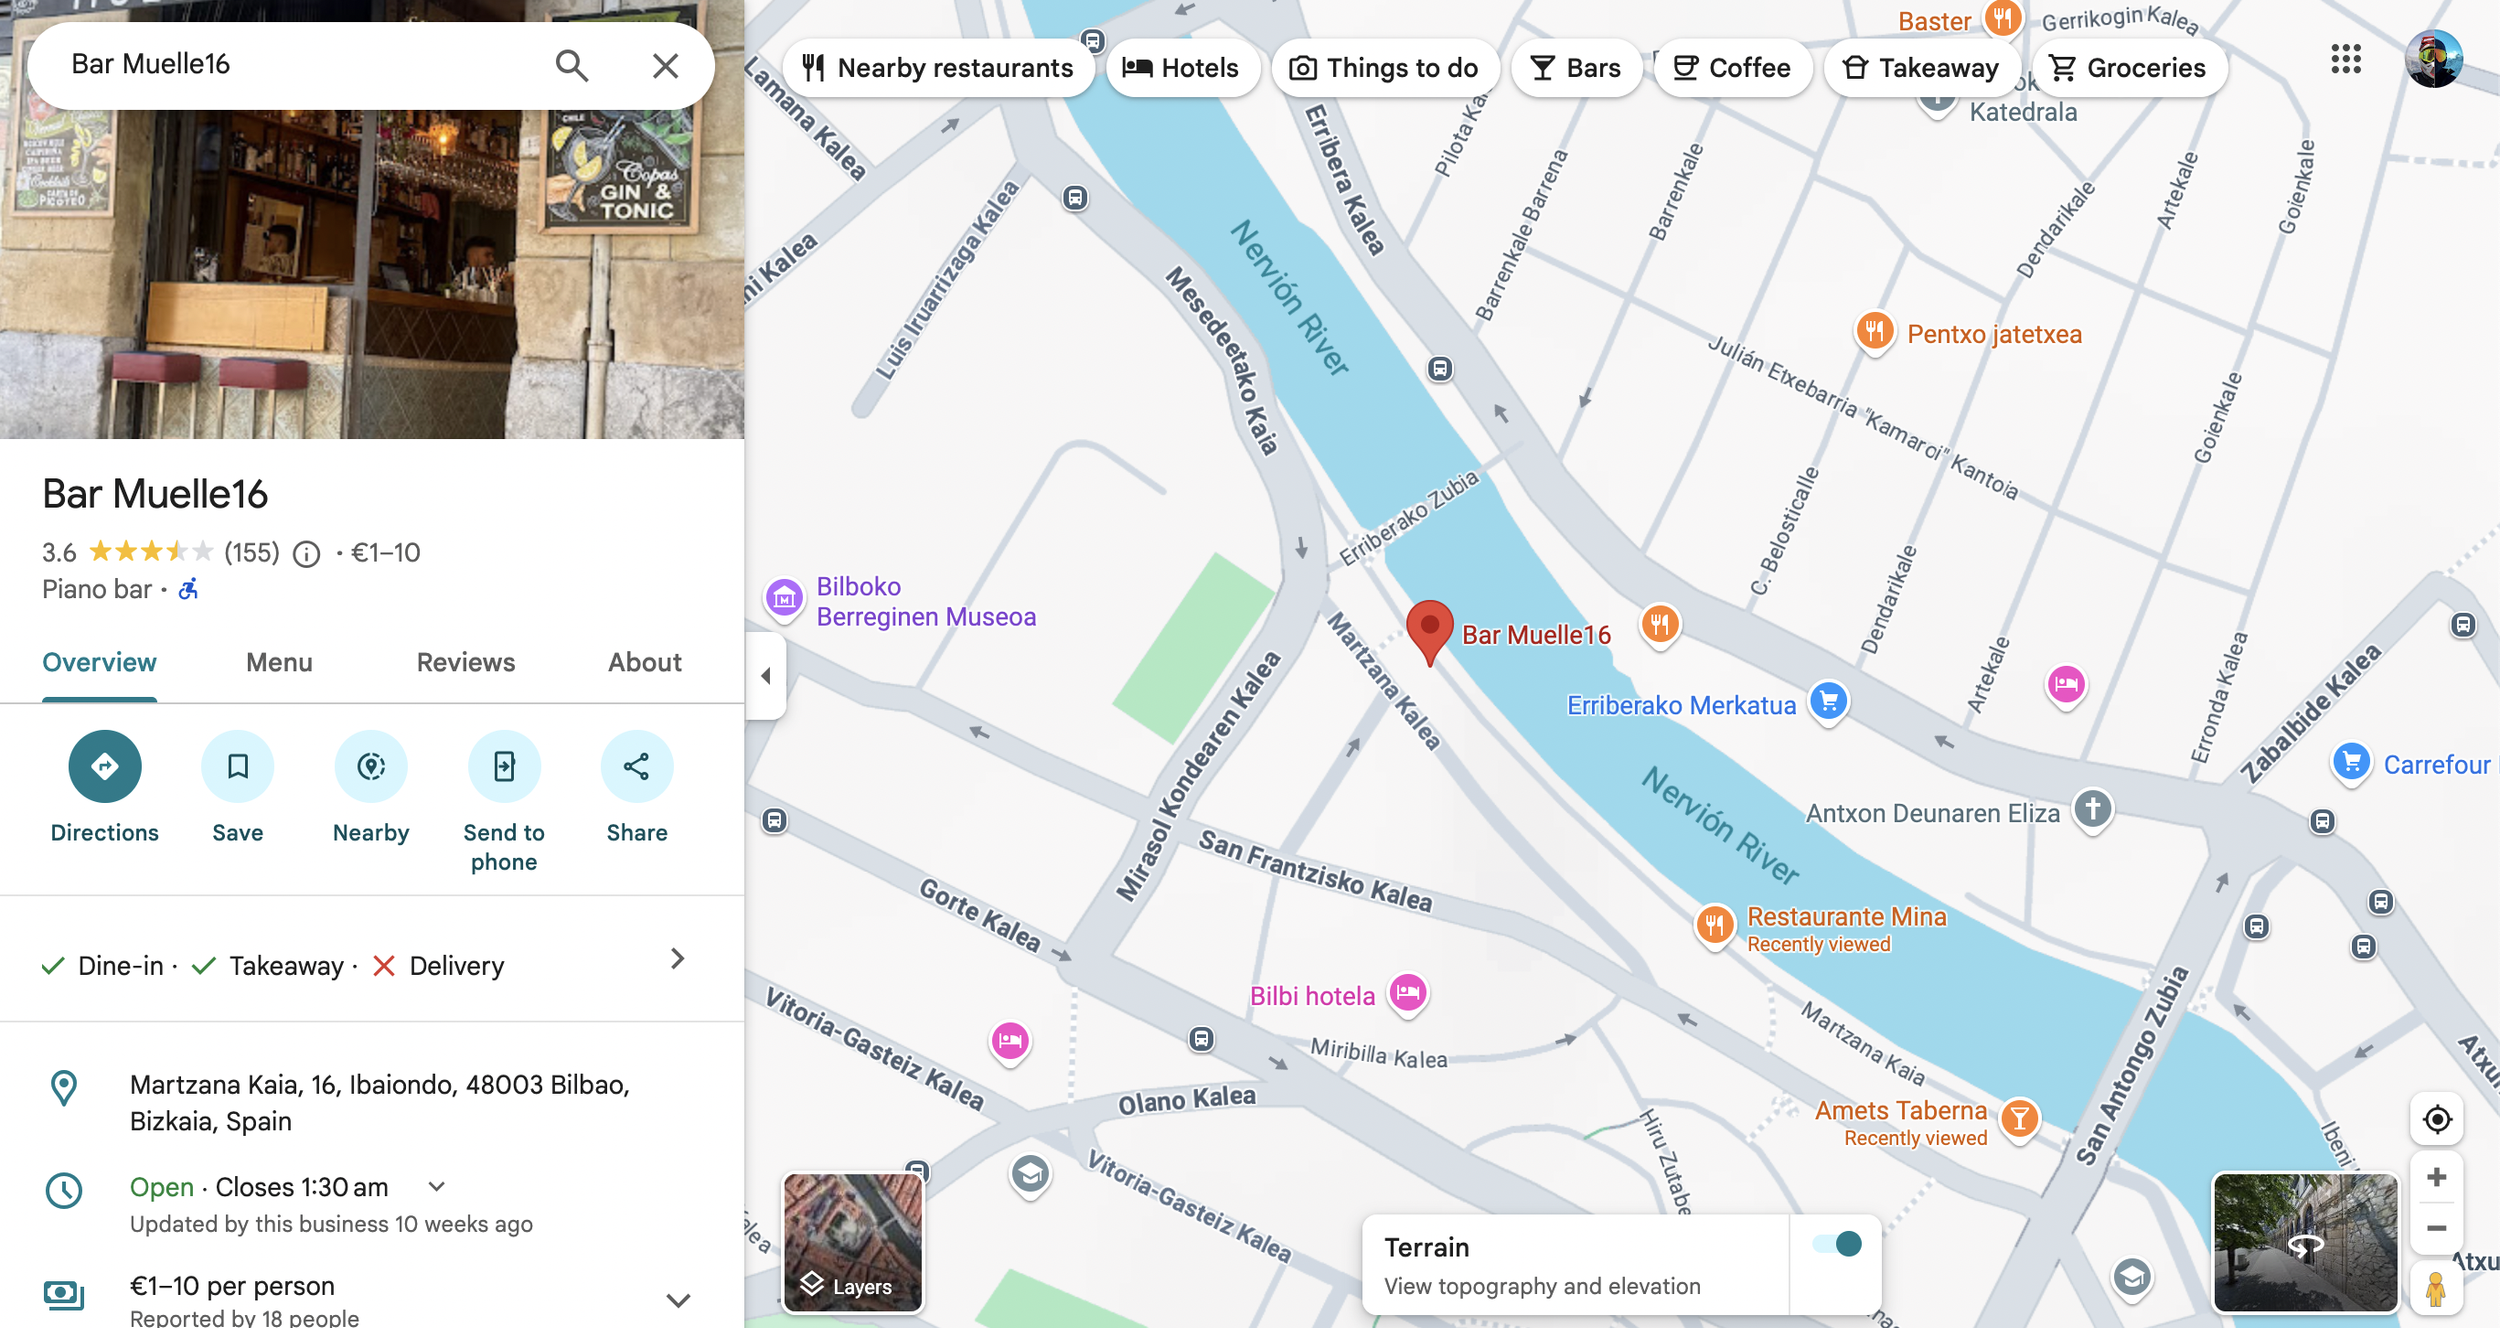This screenshot has height=1328, width=2500.
Task: Collapse the side panel arrow
Action: click(x=765, y=676)
